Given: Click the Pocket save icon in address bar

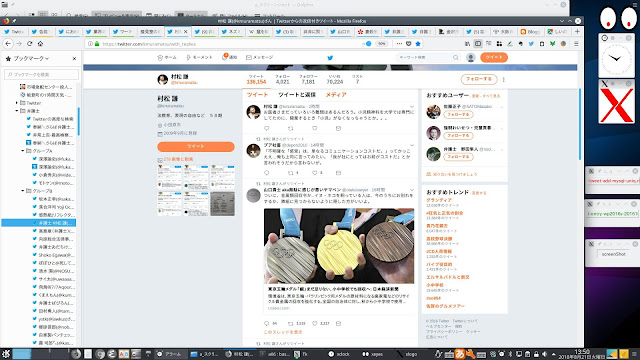Looking at the screenshot, I should pos(409,44).
